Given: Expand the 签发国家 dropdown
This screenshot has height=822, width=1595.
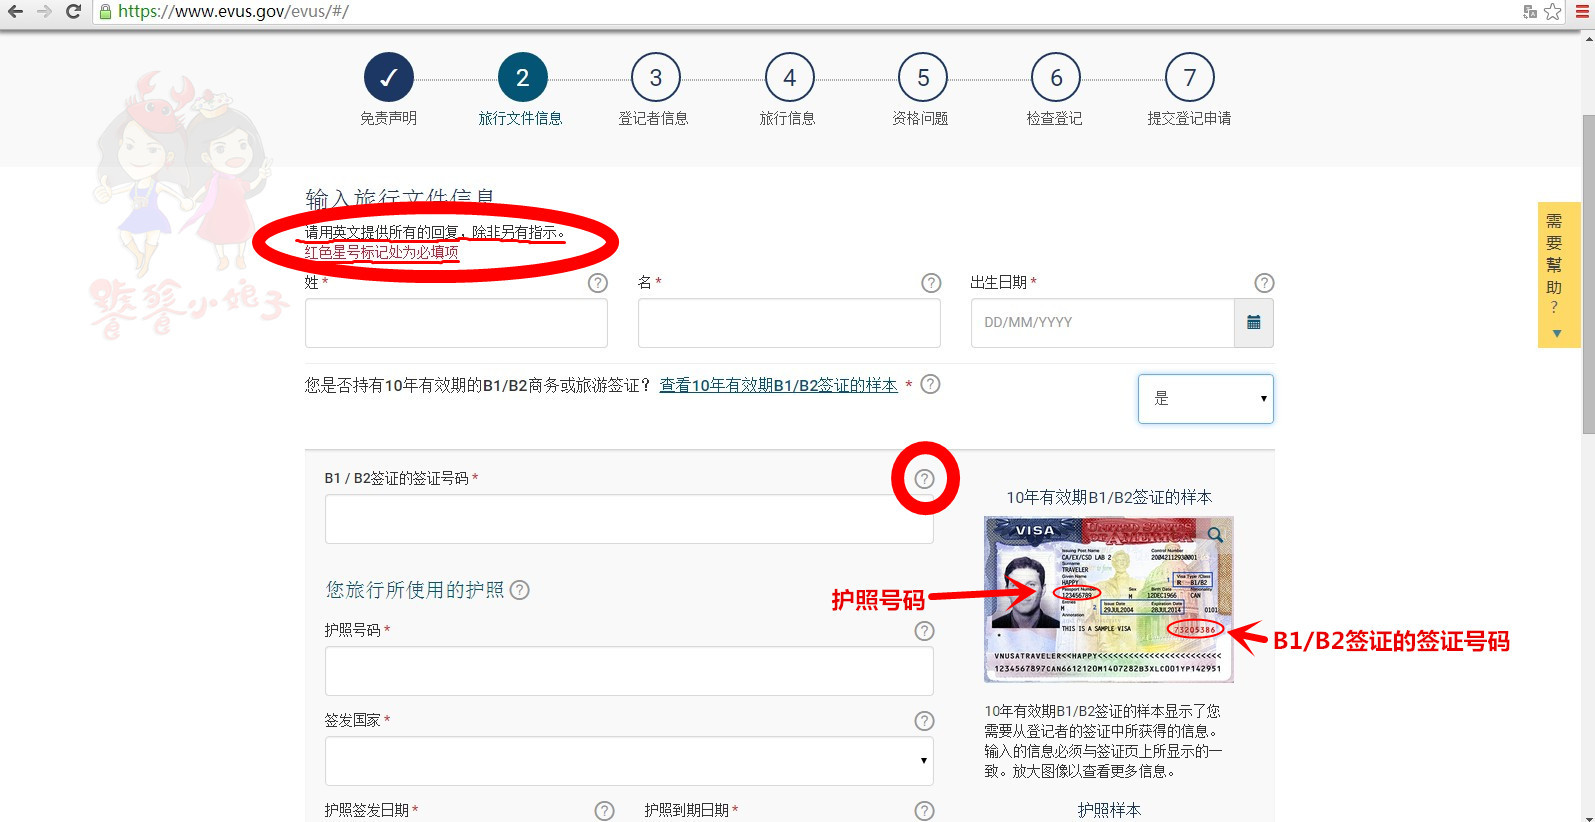Looking at the screenshot, I should (x=629, y=761).
